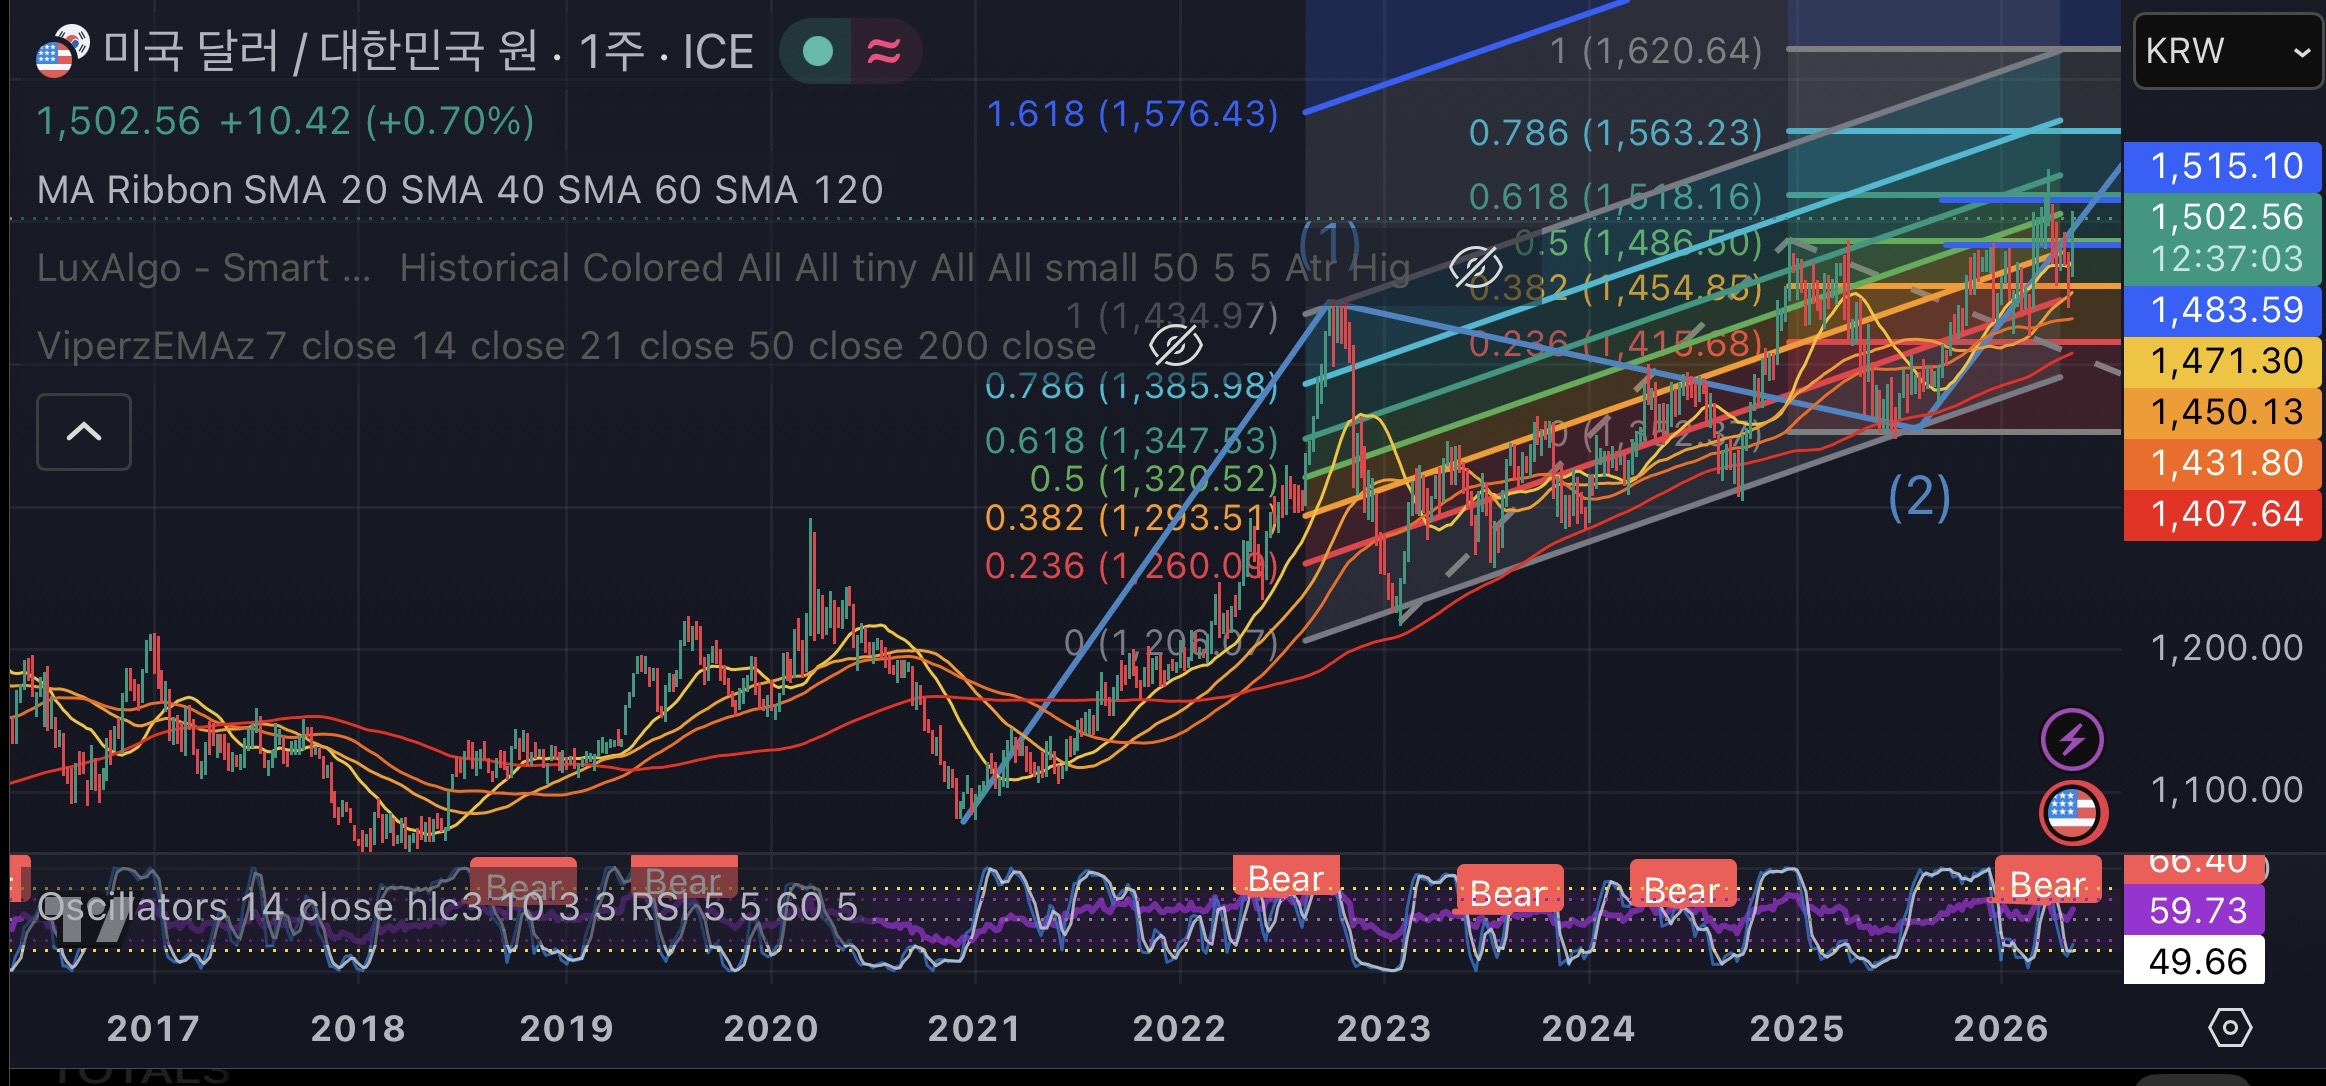The width and height of the screenshot is (2326, 1086).
Task: Select the Oscillators indicator label
Action: click(x=447, y=908)
